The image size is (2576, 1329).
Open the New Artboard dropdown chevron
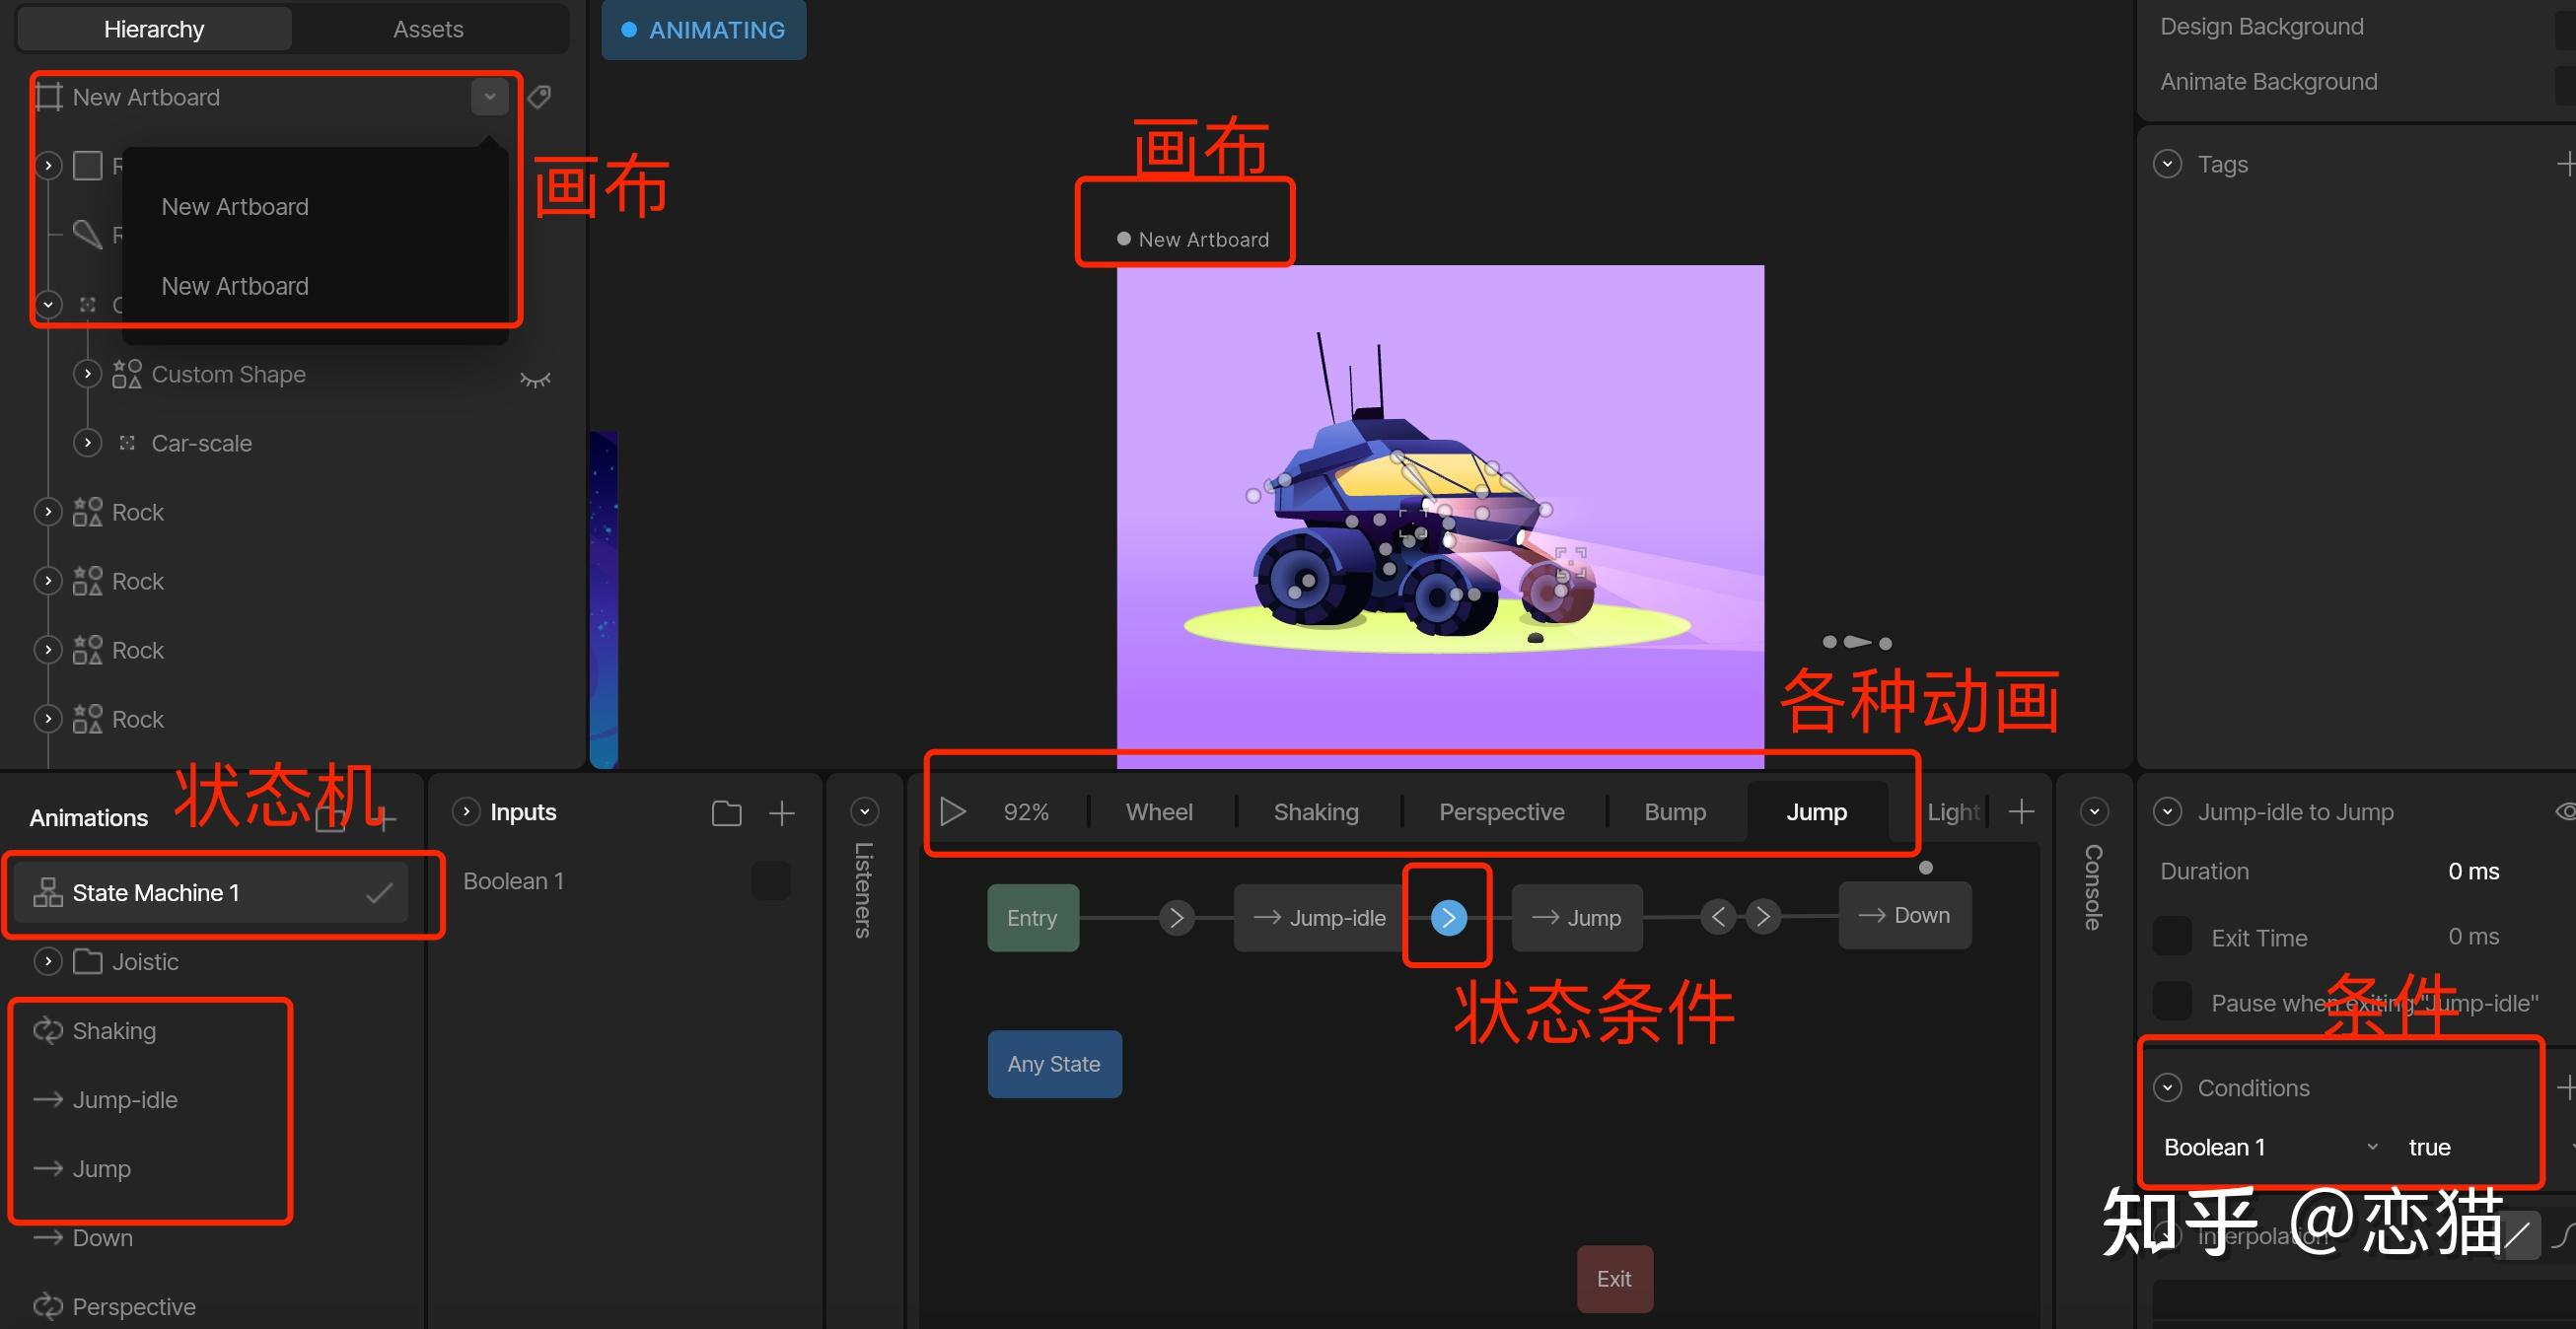[489, 97]
